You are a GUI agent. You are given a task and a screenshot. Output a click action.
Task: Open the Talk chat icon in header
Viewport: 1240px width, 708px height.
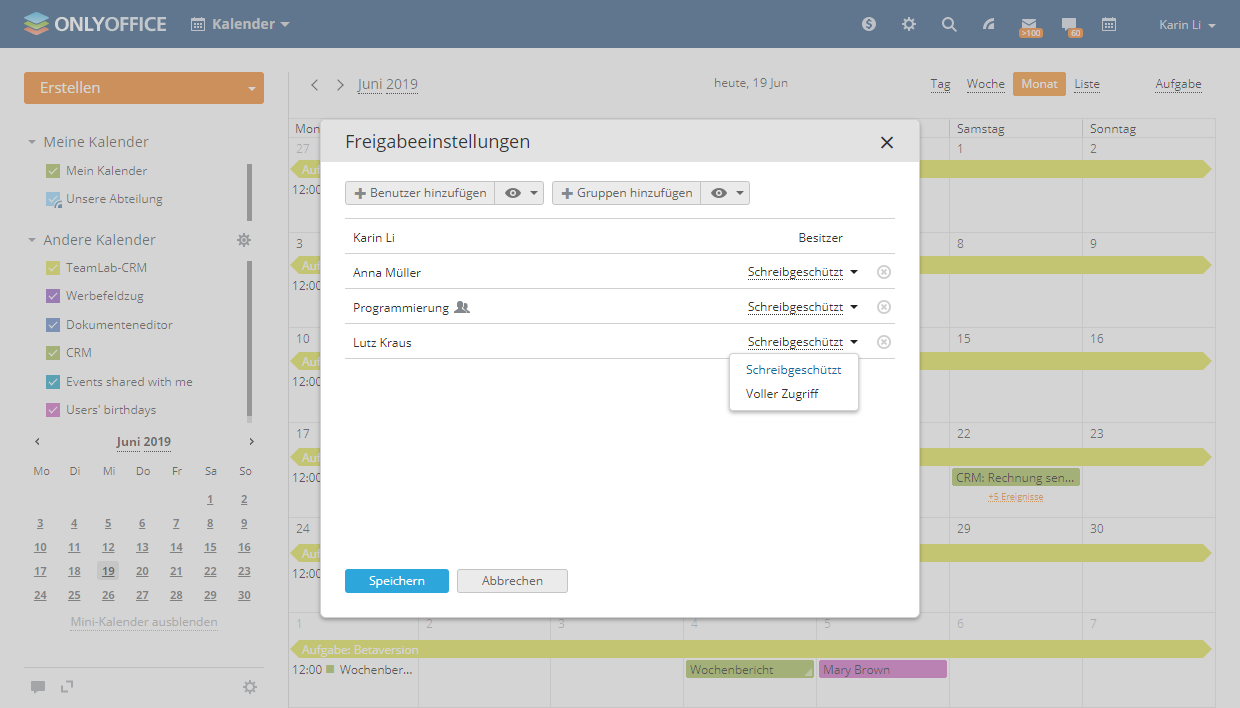coord(1069,25)
